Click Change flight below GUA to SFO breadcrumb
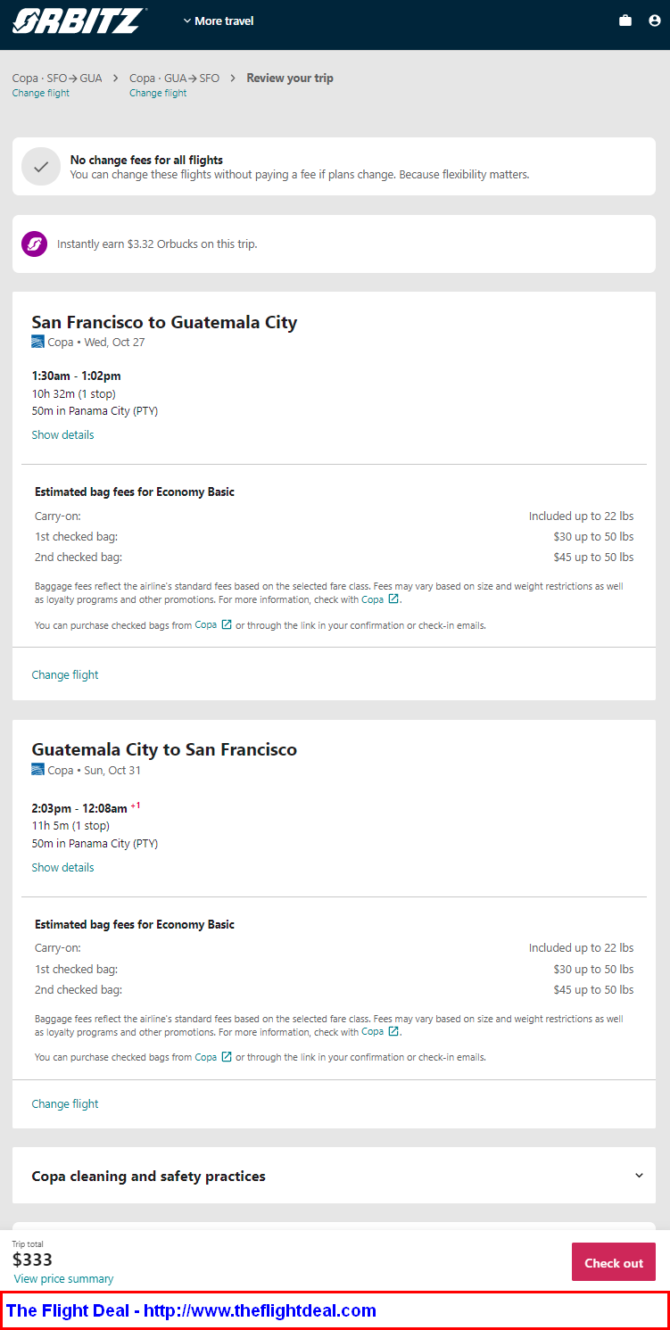Image resolution: width=670 pixels, height=1330 pixels. [x=158, y=93]
